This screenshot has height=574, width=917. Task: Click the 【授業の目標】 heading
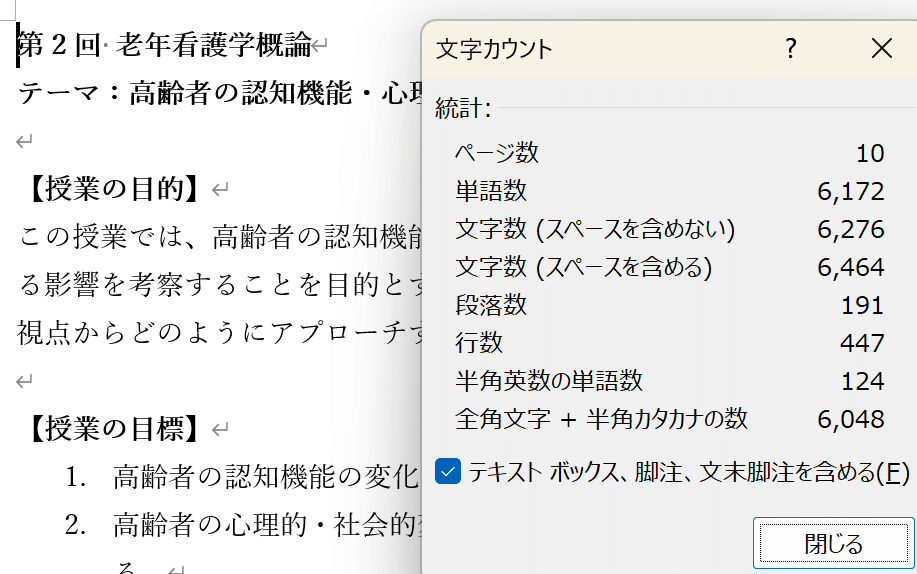(115, 429)
